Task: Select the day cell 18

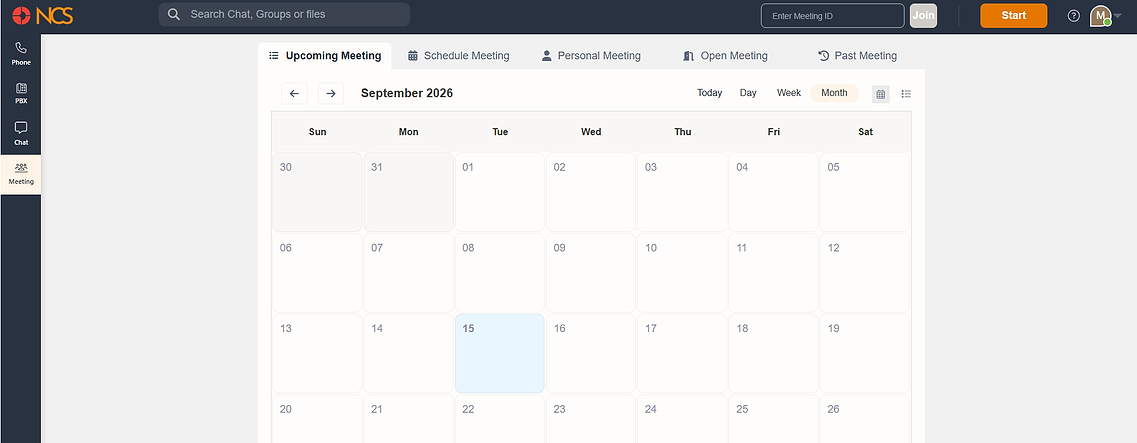Action: pos(774,353)
